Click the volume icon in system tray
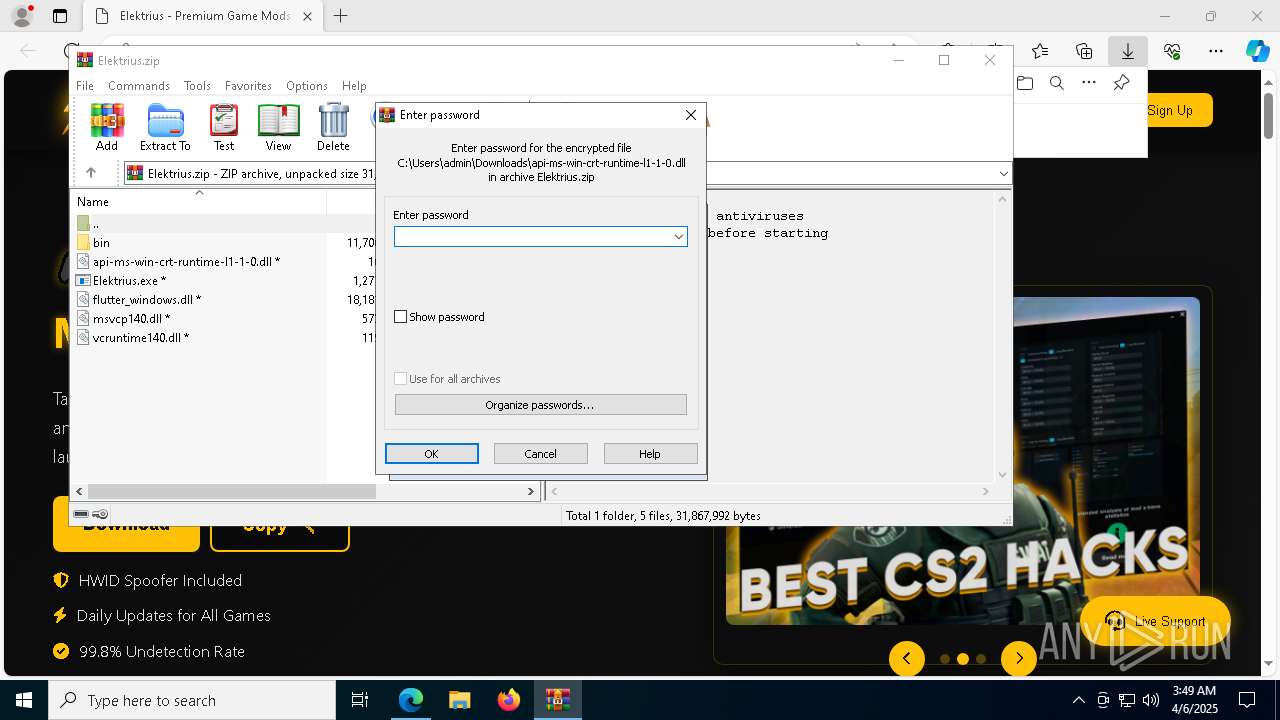Screen dimensions: 1280x720 coord(1151,700)
